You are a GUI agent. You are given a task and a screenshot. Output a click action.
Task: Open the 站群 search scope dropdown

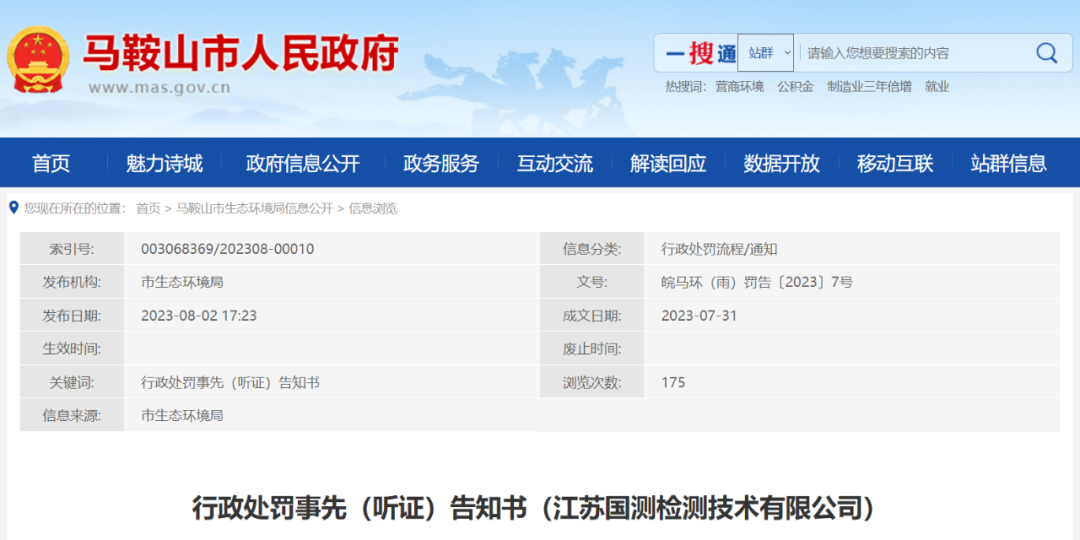(x=765, y=53)
